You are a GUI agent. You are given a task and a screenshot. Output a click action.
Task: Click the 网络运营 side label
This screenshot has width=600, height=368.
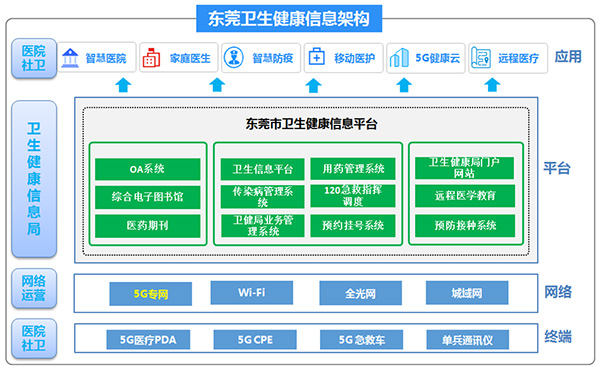click(x=34, y=288)
